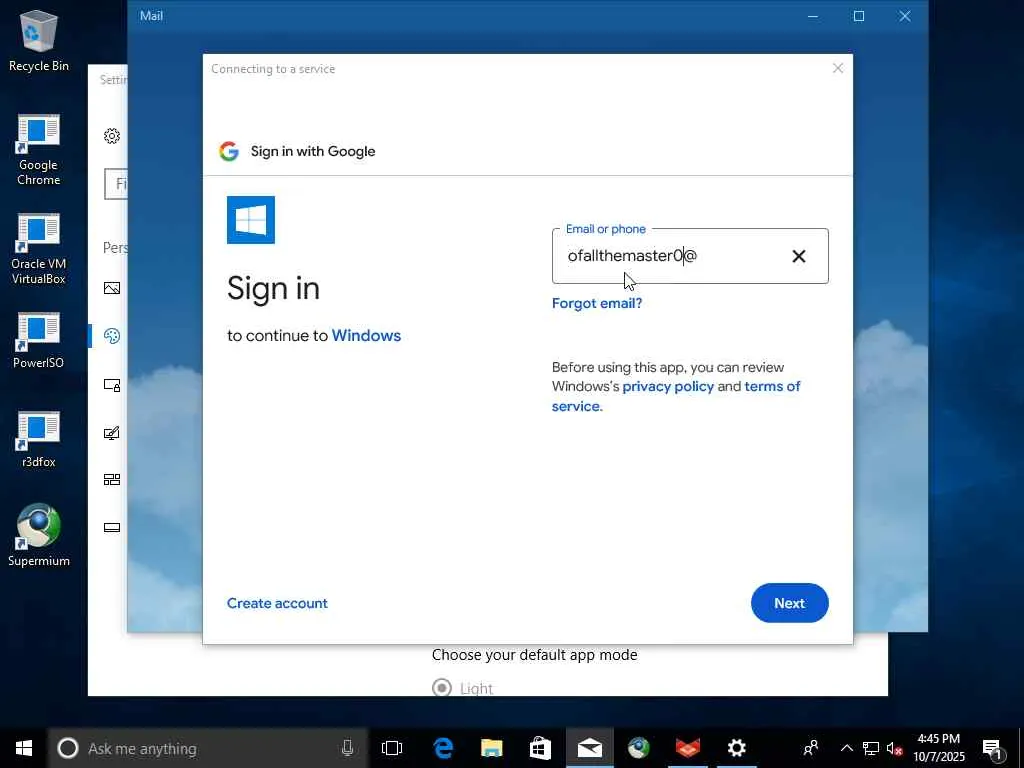The height and width of the screenshot is (768, 1024).
Task: Open the Forgot email? link
Action: [x=597, y=303]
